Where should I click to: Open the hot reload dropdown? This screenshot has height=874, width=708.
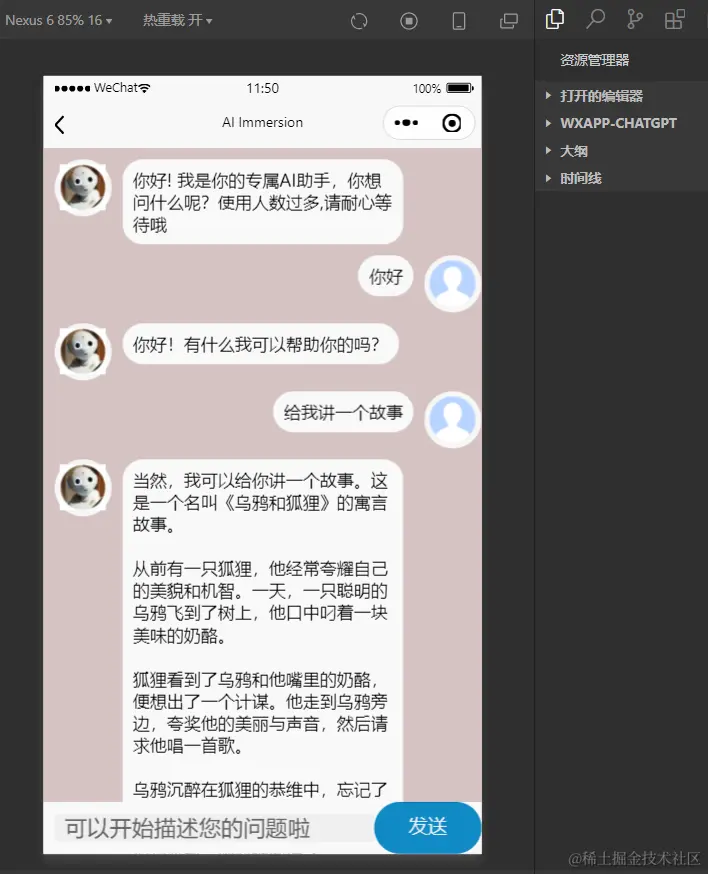(177, 21)
